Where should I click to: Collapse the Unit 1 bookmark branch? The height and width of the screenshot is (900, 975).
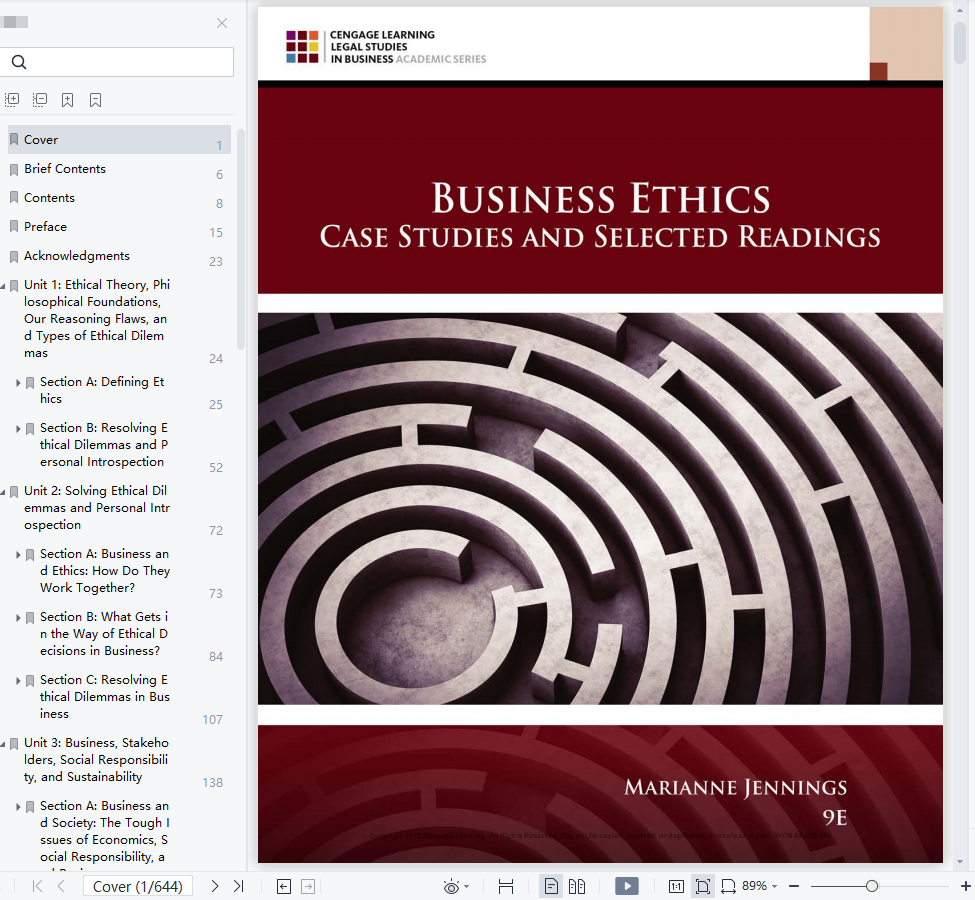[3, 286]
